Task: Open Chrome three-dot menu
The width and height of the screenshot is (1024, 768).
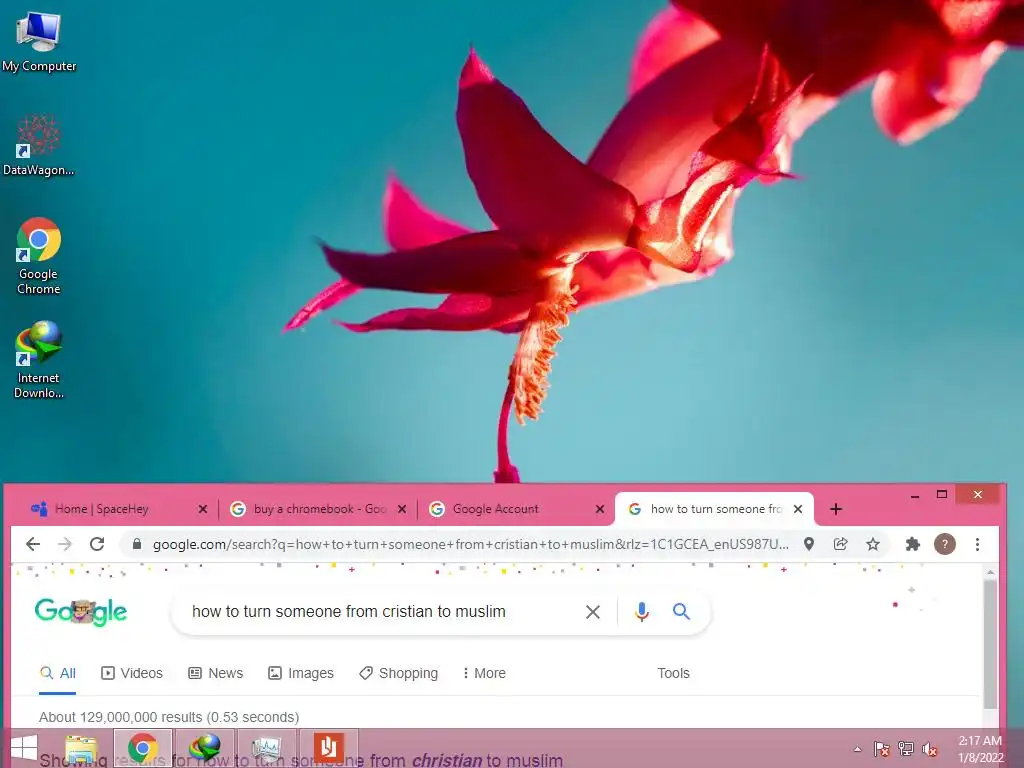Action: click(x=977, y=544)
